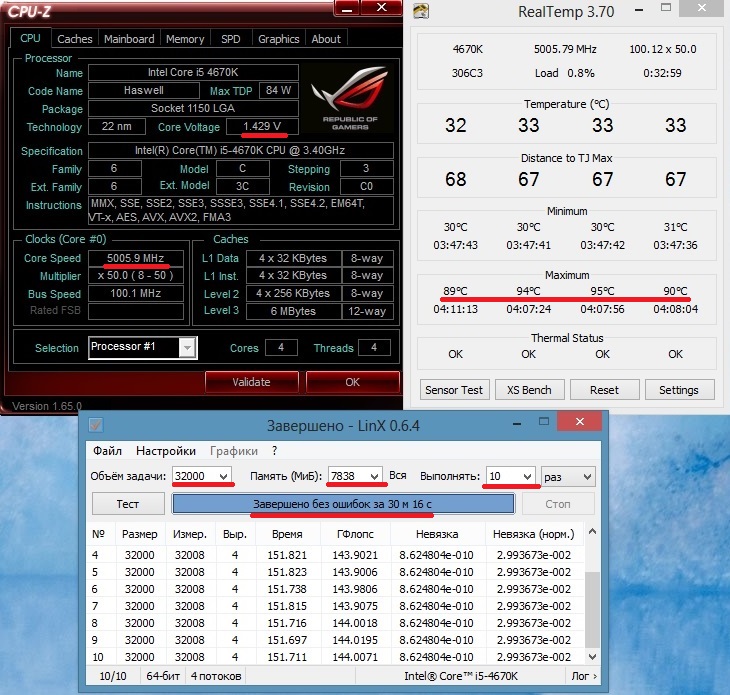Open the ? help menu in LinX
The image size is (730, 695).
pyautogui.click(x=275, y=451)
